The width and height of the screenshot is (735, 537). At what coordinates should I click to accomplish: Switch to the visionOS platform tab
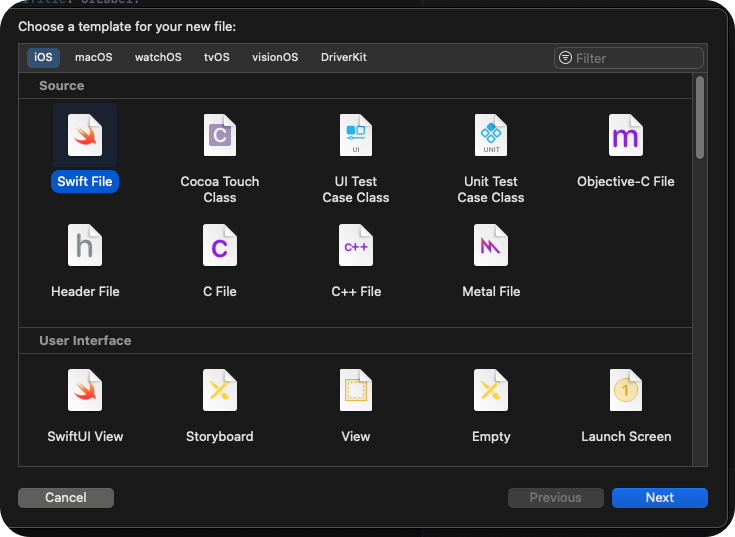coord(275,57)
